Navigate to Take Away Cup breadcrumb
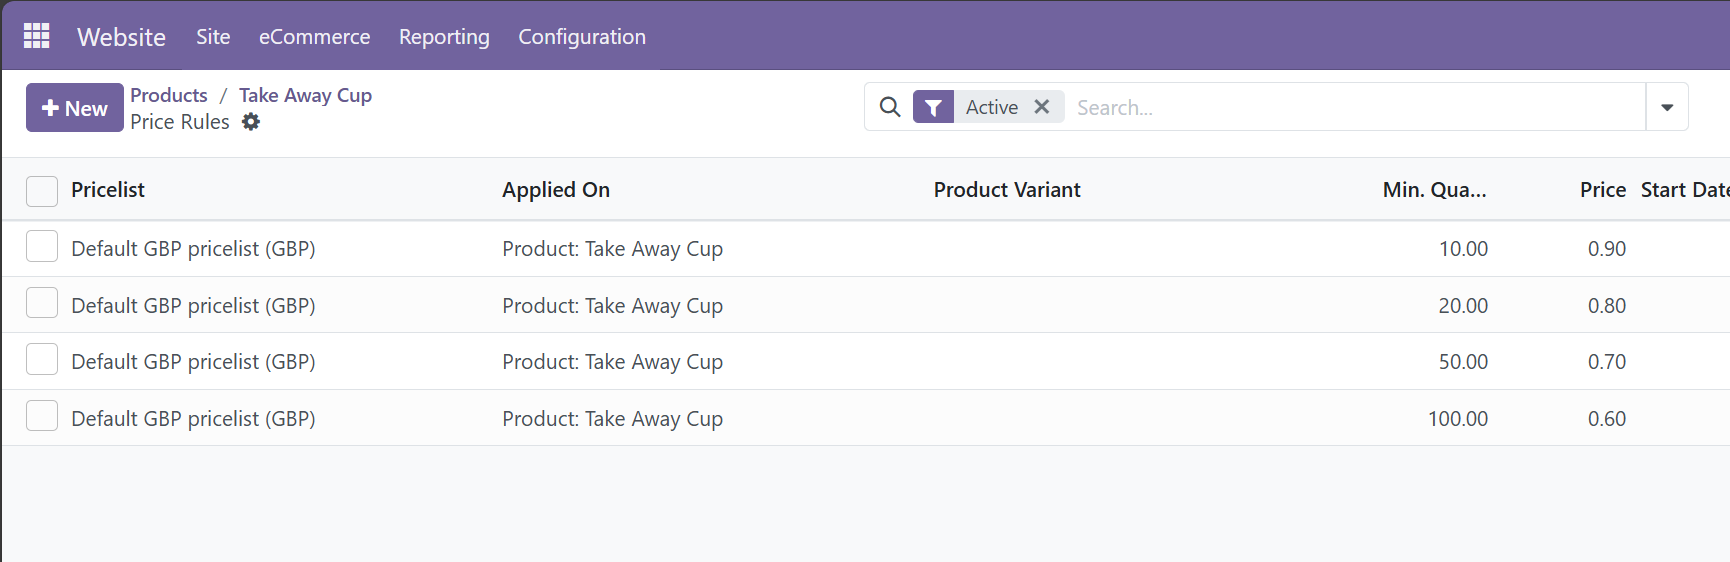The image size is (1730, 562). (305, 95)
